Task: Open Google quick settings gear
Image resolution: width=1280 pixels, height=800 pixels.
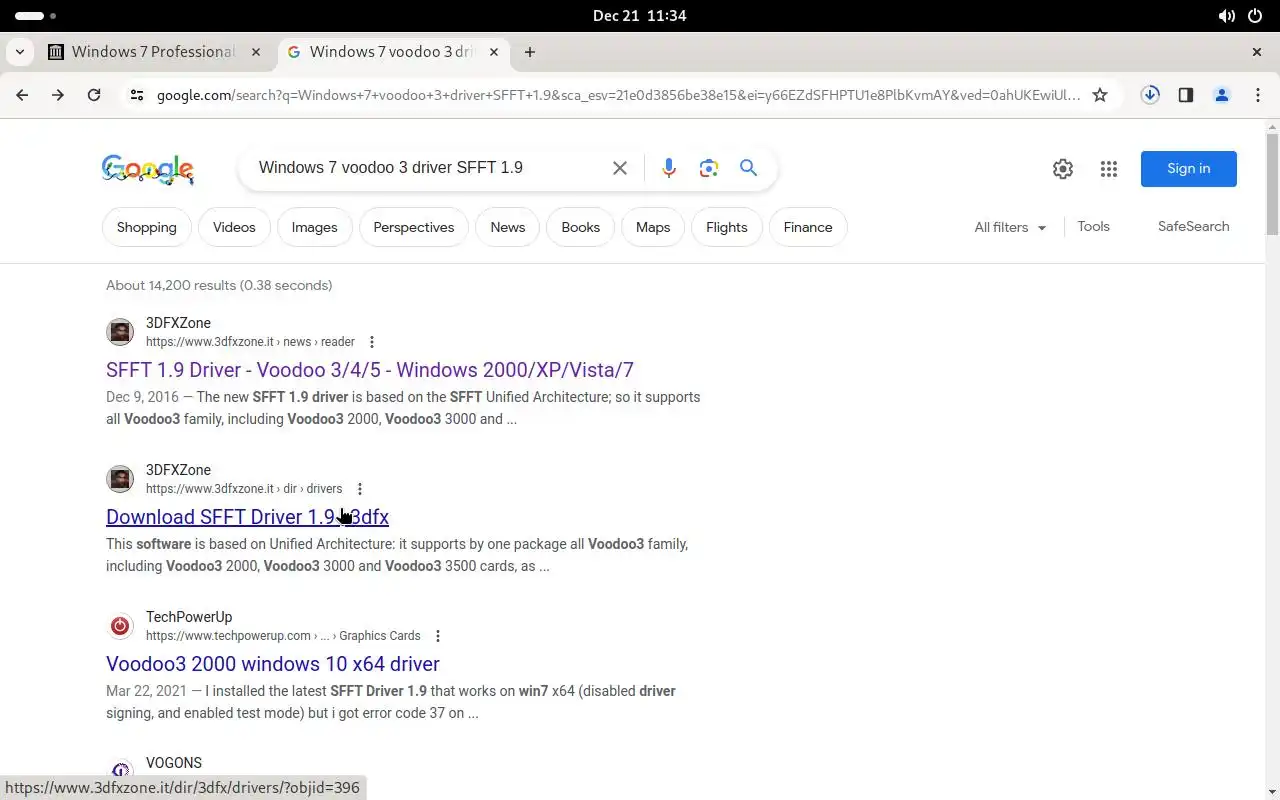Action: (x=1063, y=169)
